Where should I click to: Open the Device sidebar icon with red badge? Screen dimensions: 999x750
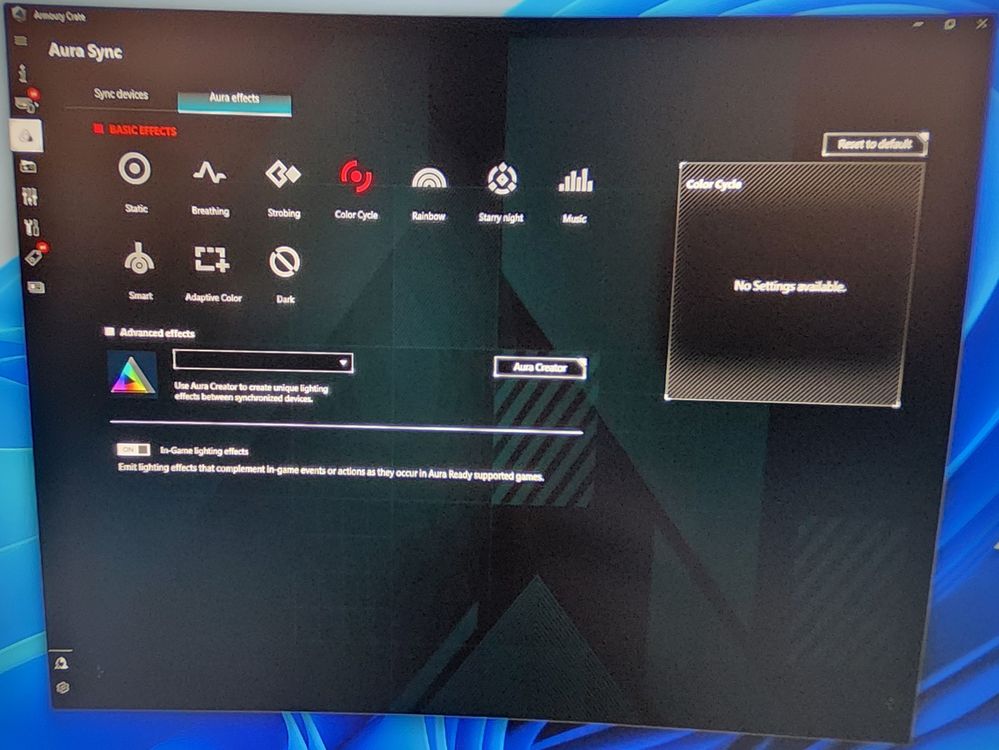point(27,102)
